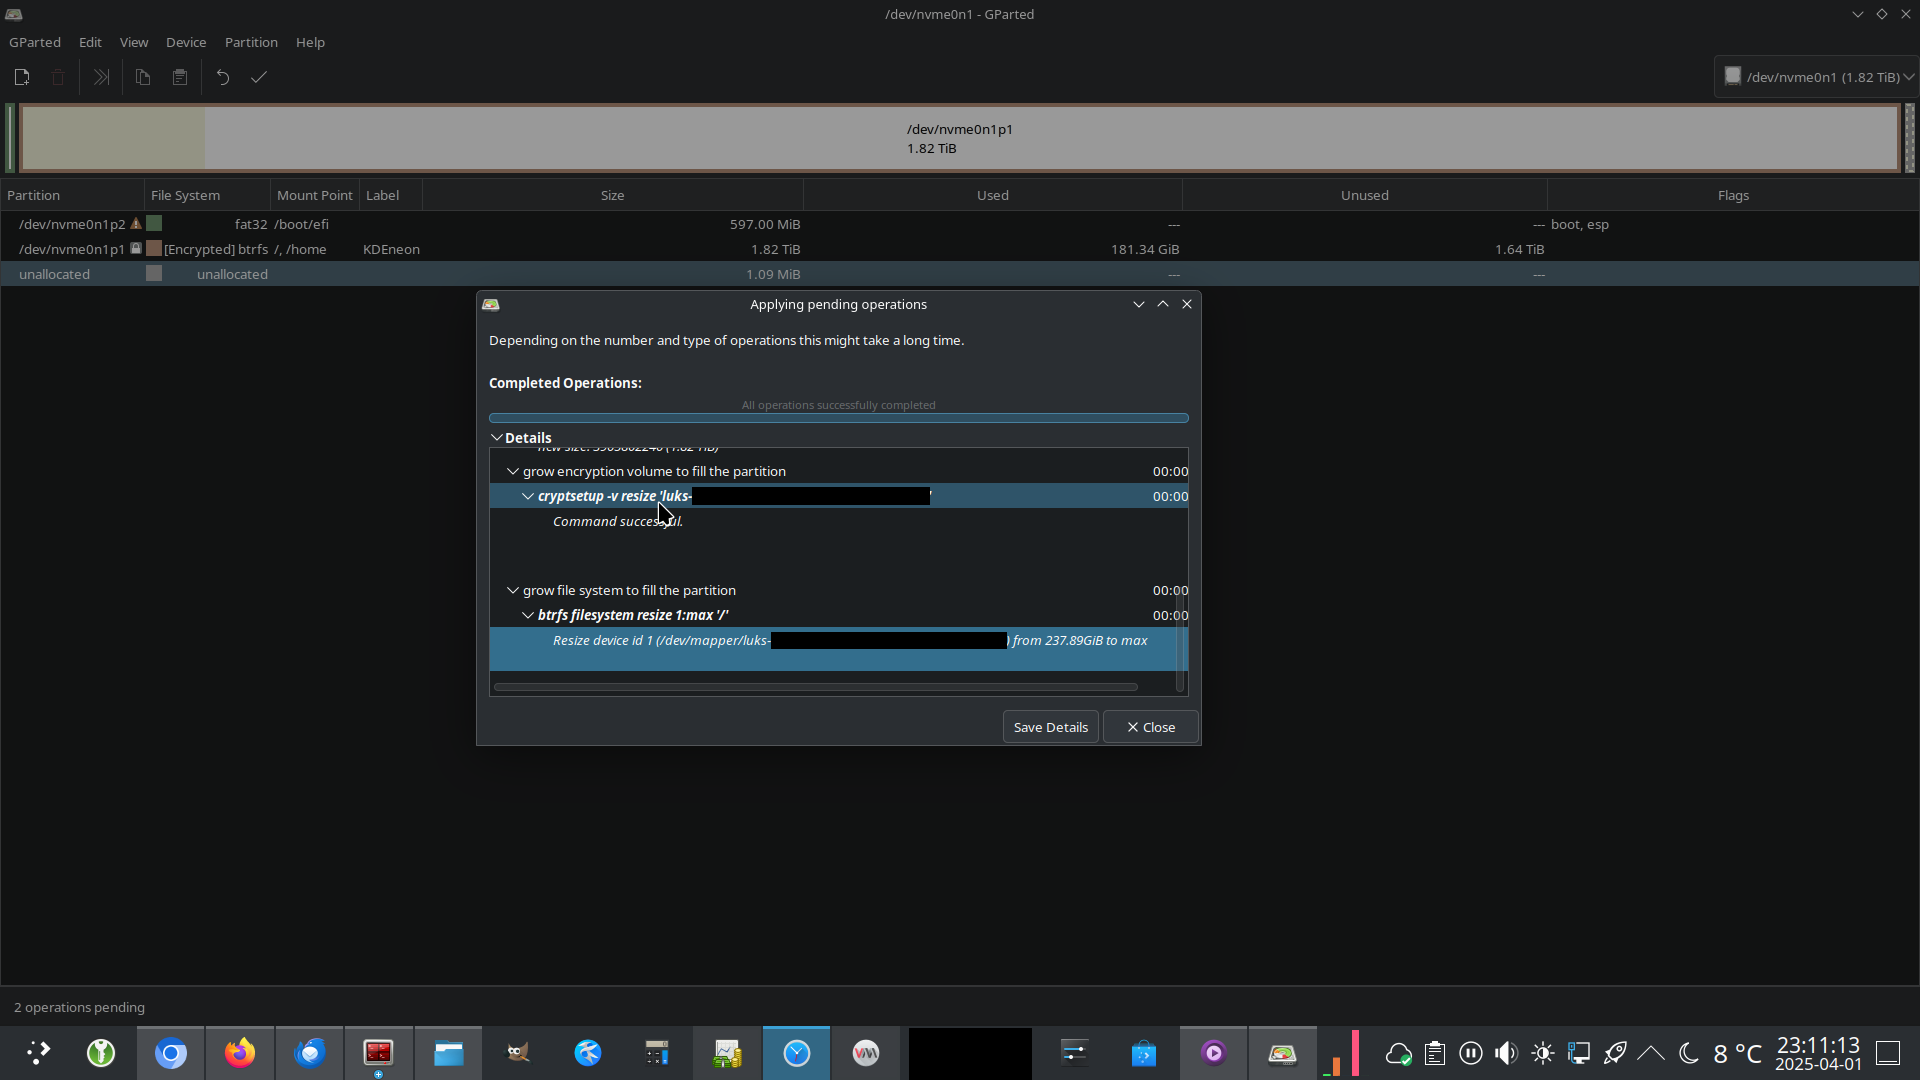Viewport: 1920px width, 1080px height.
Task: Collapse 'grow encryption volume to fill the partition'
Action: click(x=513, y=471)
